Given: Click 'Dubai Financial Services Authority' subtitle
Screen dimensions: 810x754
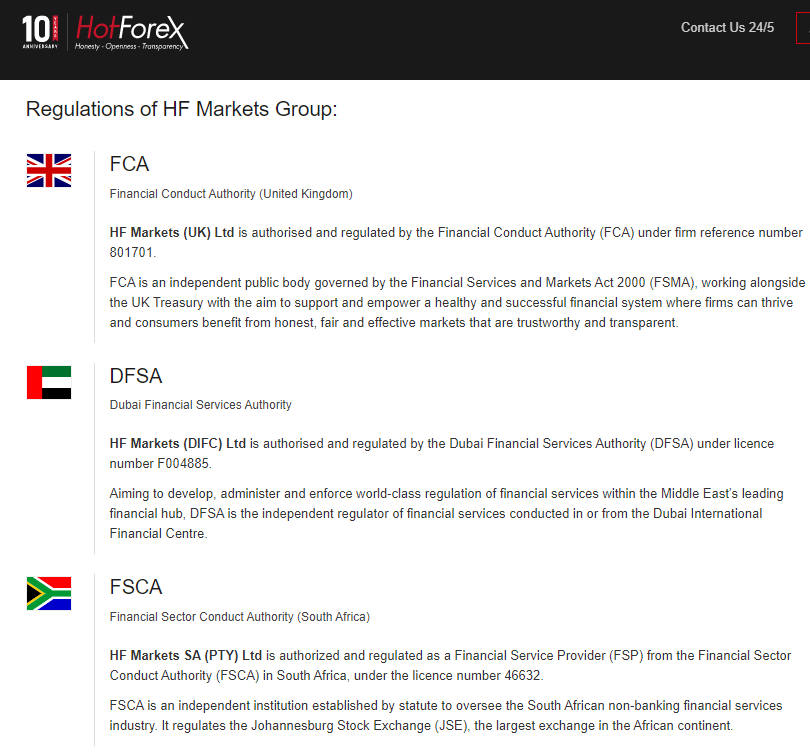Looking at the screenshot, I should click(200, 405).
